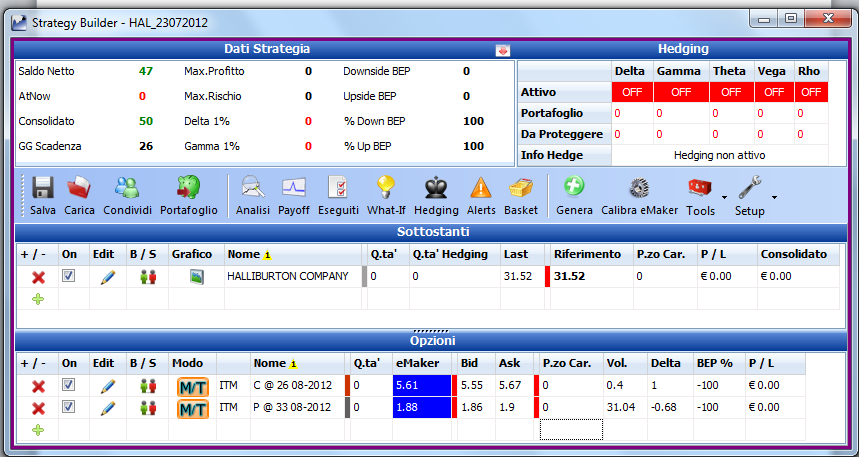Select blue eMaker cell showing 5.61
Viewport: 859px width, 457px height.
[421, 385]
